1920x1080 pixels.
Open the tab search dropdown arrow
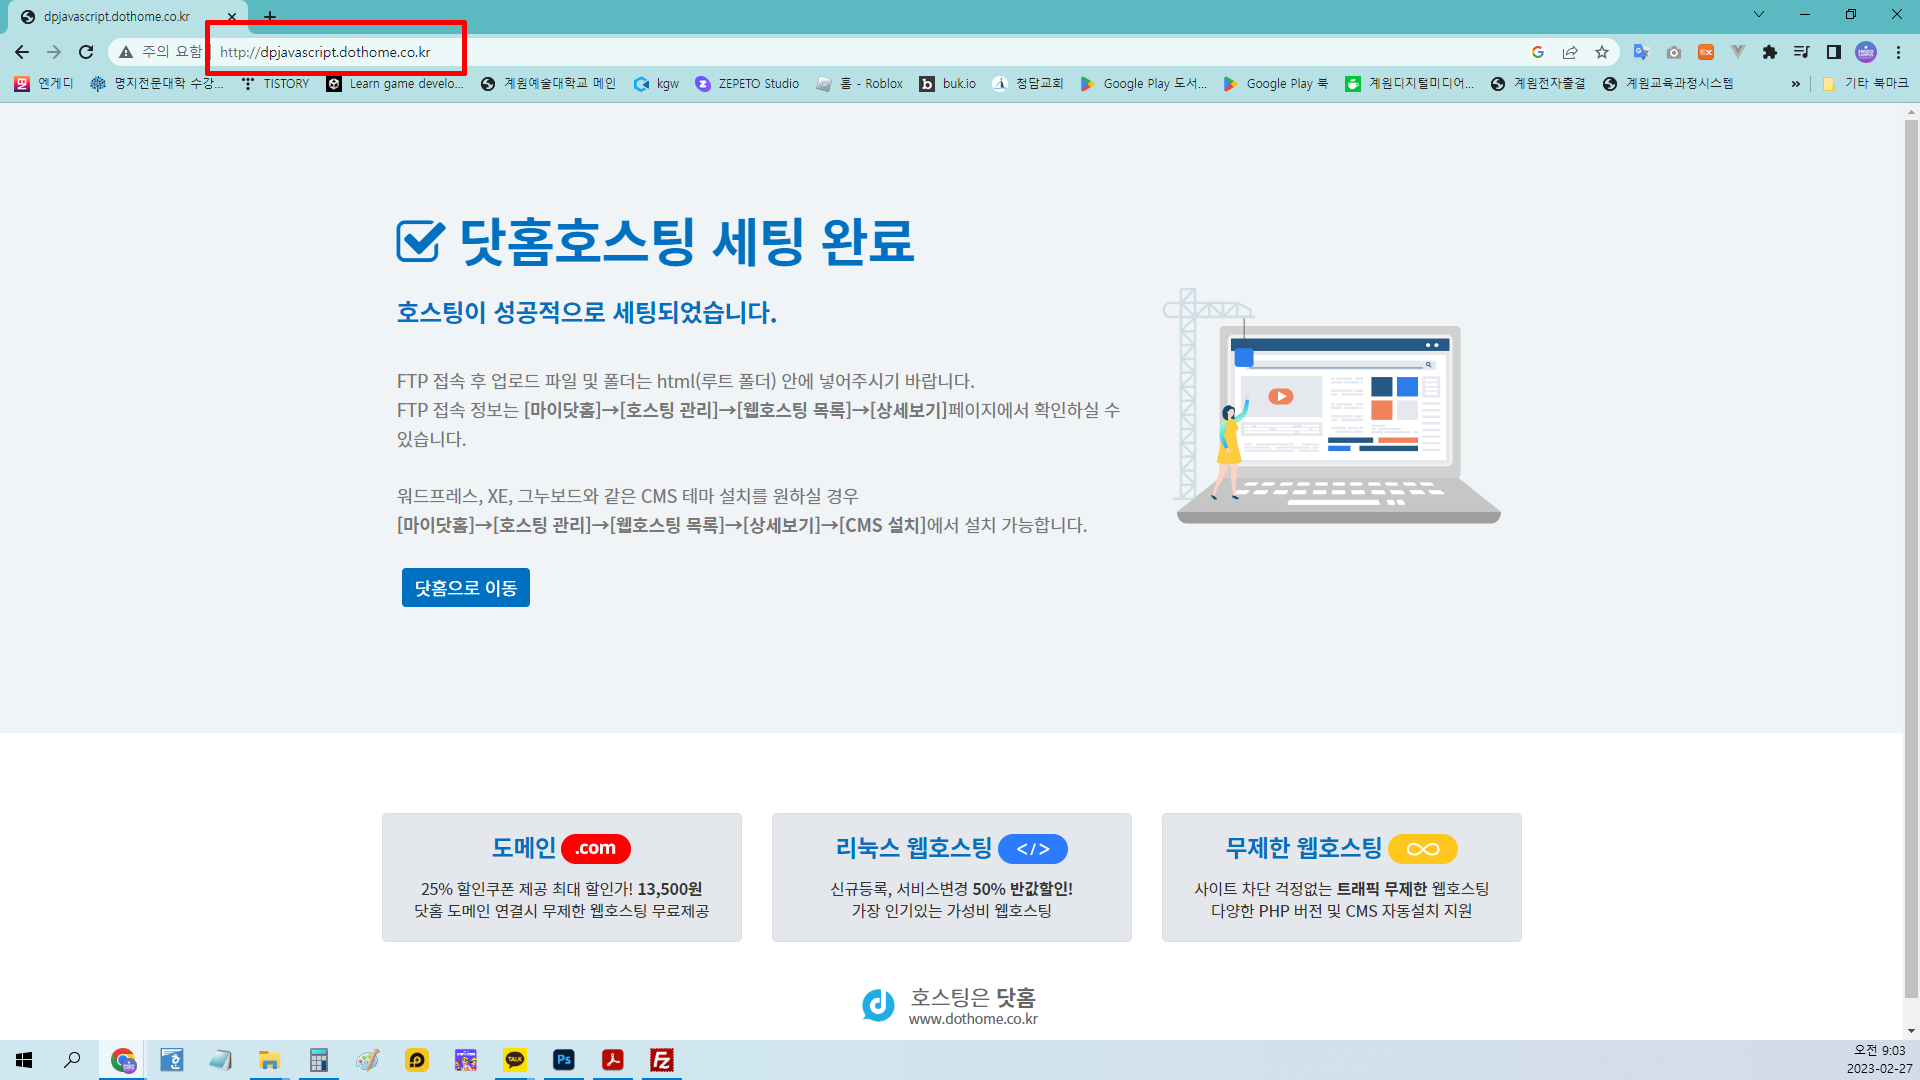point(1758,15)
